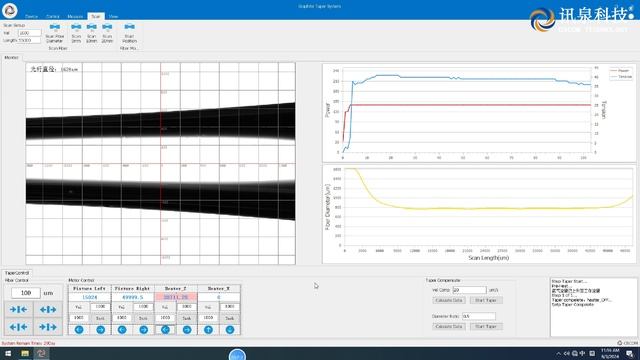Click Fixture Left Task button

[100, 318]
